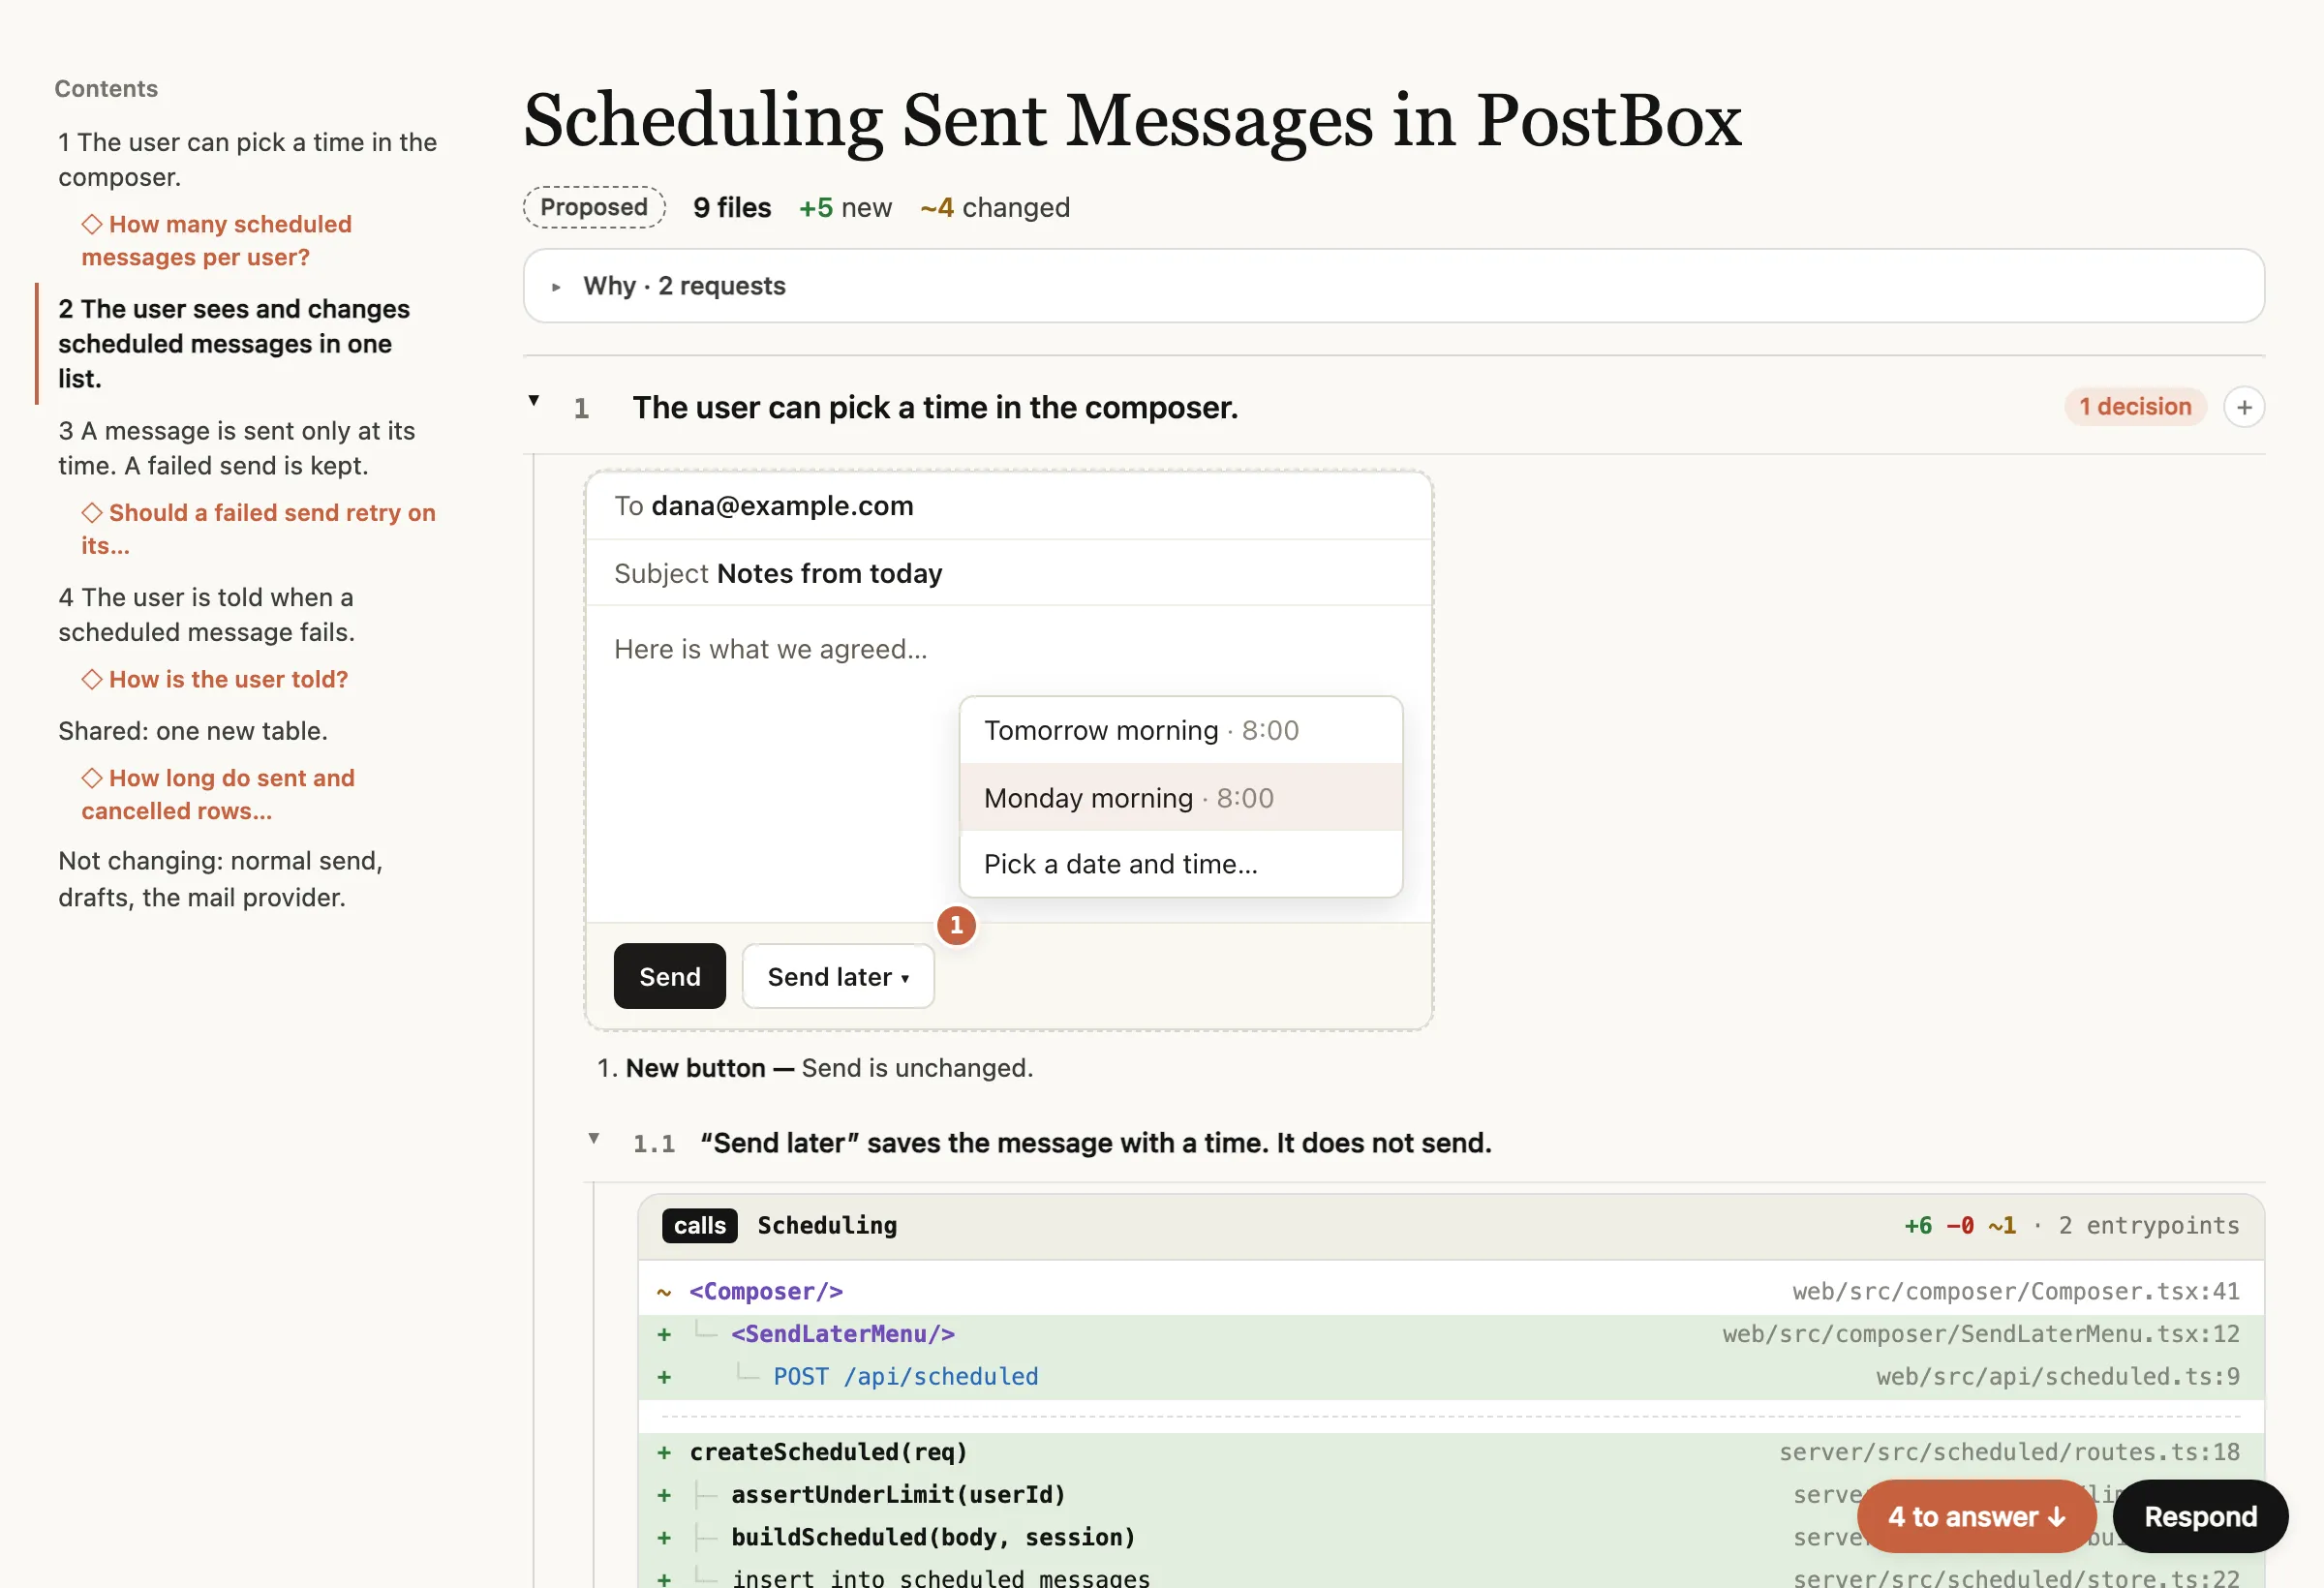Image resolution: width=2324 pixels, height=1588 pixels.
Task: Open contents item '4 The user is told'
Action: pyautogui.click(x=206, y=614)
